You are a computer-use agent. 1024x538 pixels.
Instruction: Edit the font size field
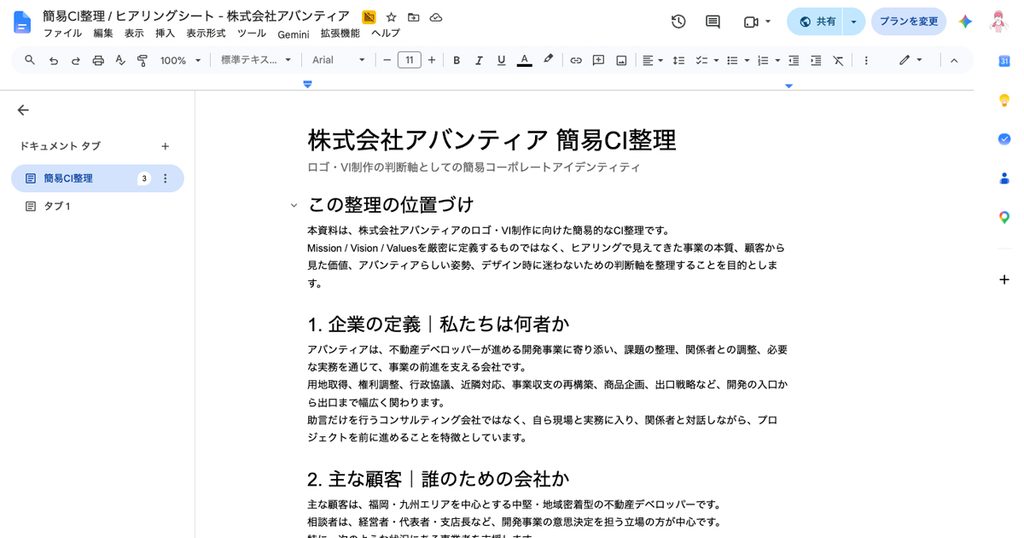[x=409, y=60]
